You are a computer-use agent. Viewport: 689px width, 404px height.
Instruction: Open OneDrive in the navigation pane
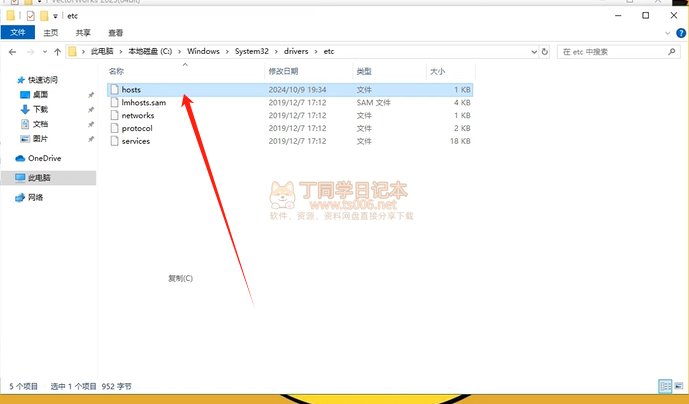[x=44, y=158]
